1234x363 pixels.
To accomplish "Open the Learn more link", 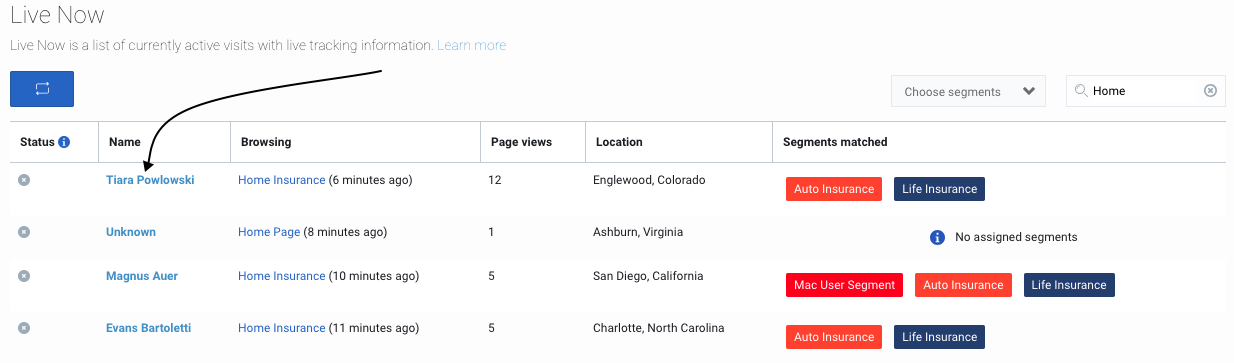I will click(471, 45).
